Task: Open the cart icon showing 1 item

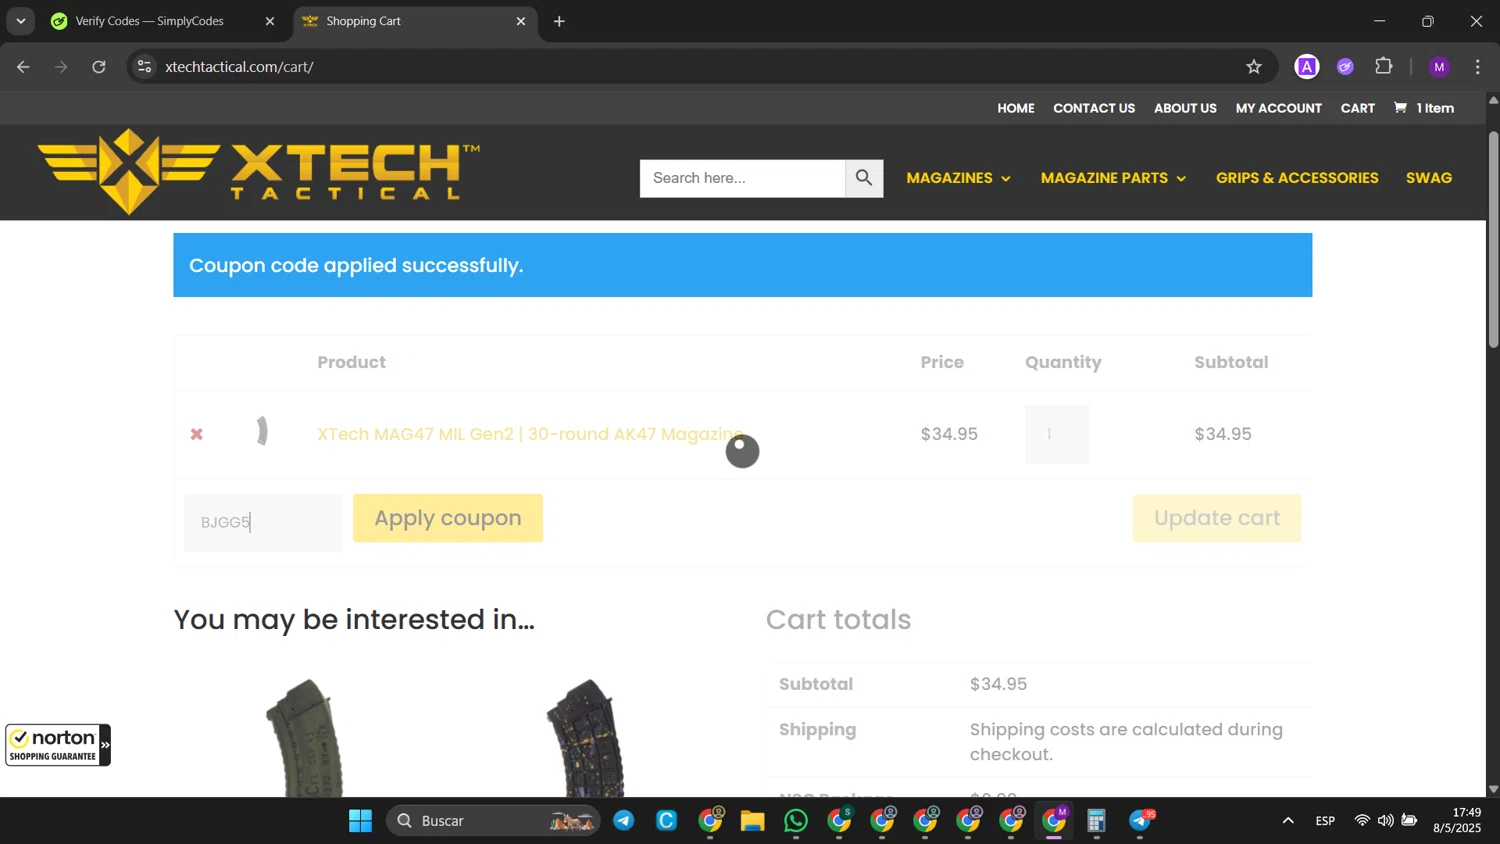Action: coord(1424,108)
